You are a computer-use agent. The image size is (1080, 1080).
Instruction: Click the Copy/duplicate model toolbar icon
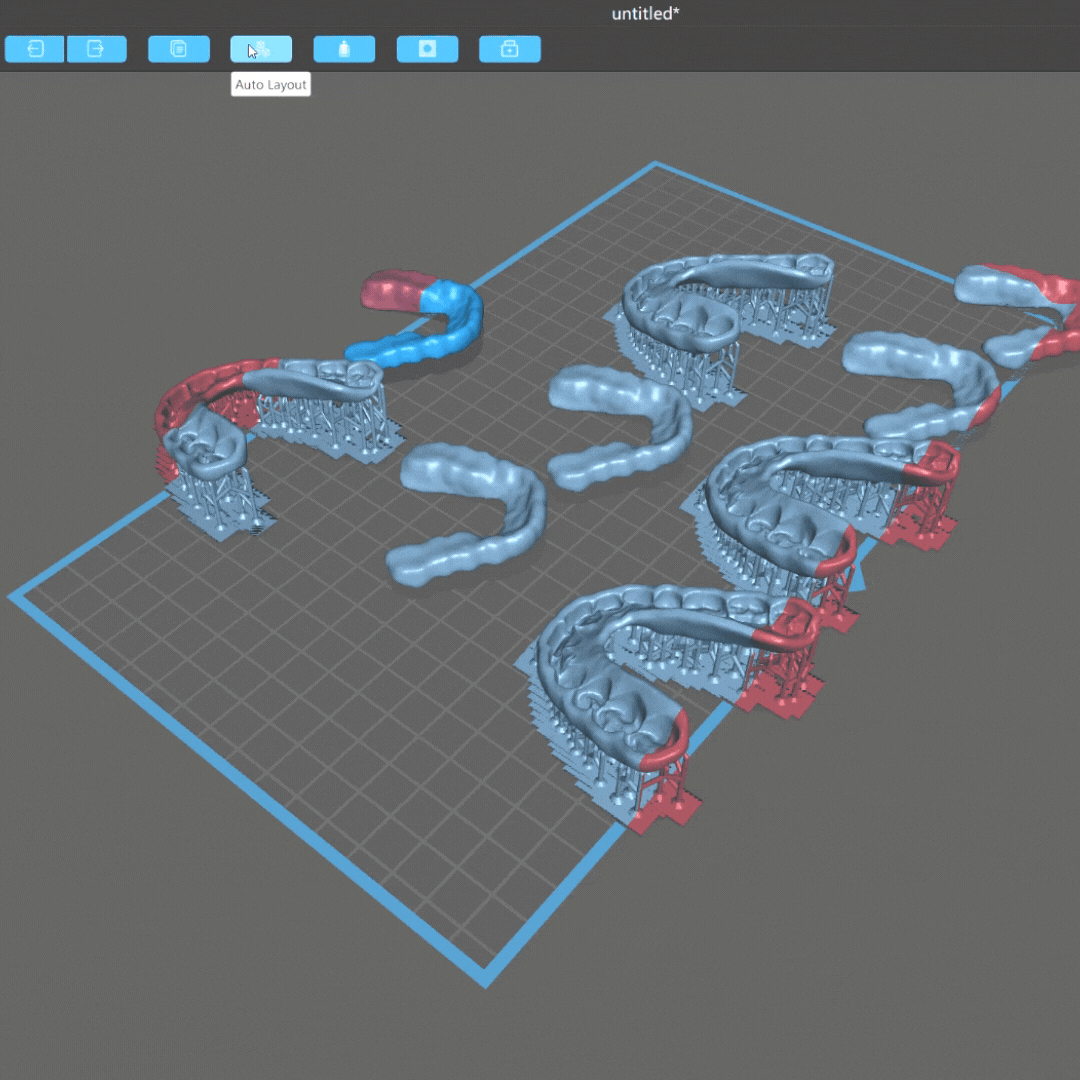(179, 49)
